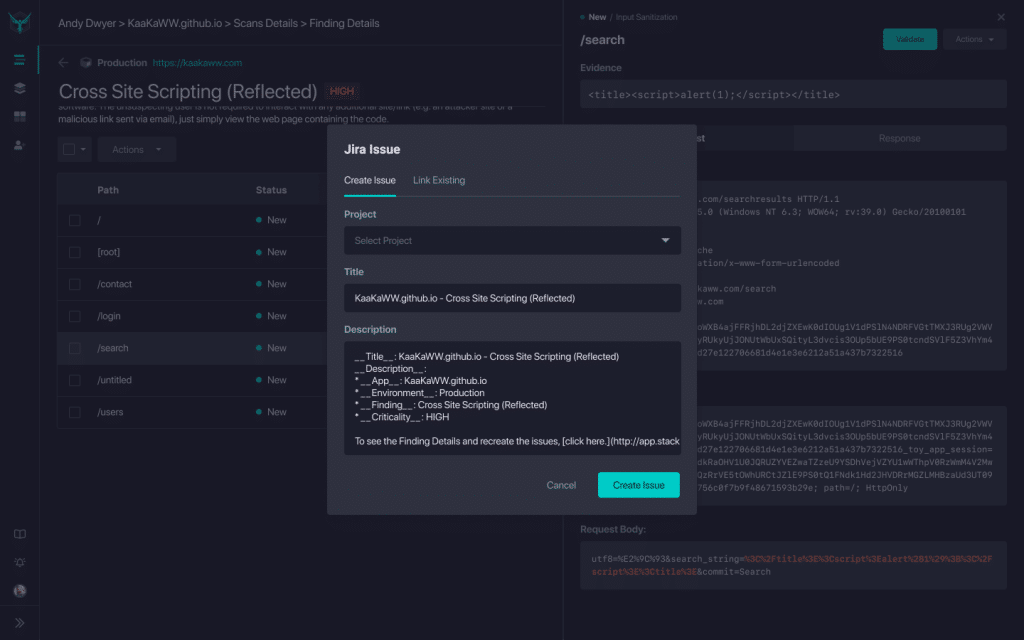Click into the Description text area
The image size is (1024, 640).
[x=512, y=398]
